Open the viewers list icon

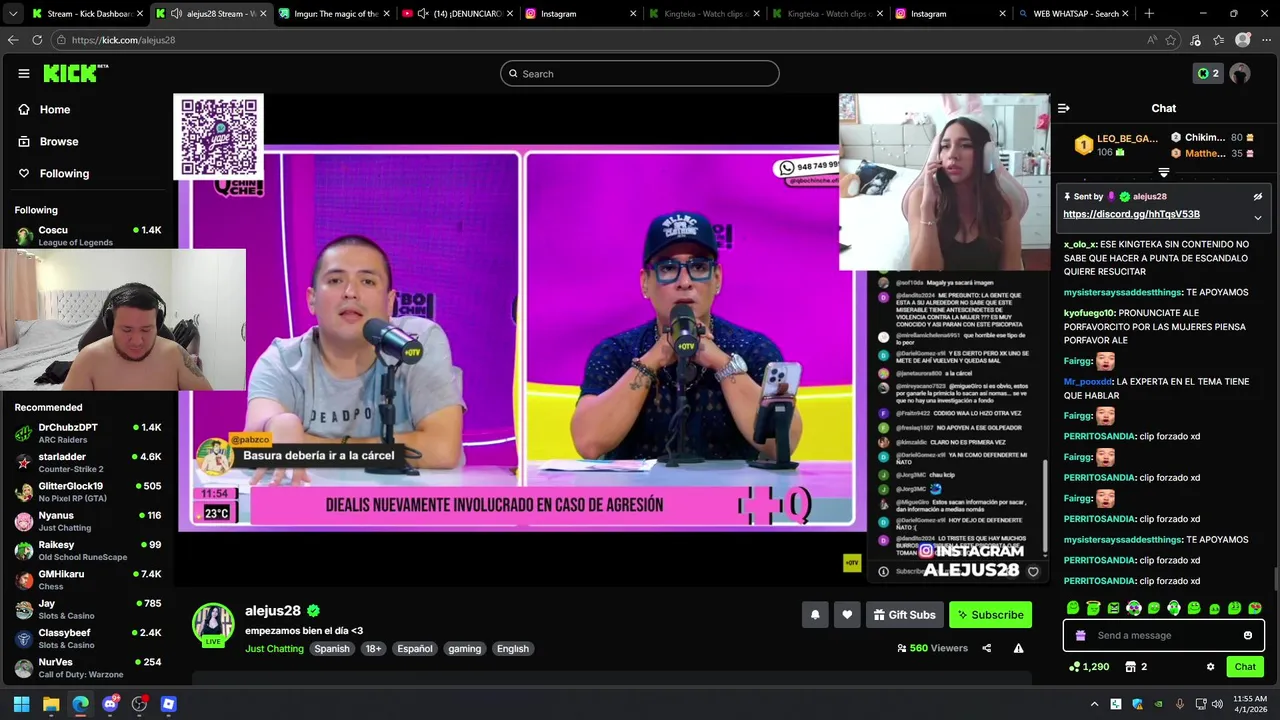tap(902, 648)
